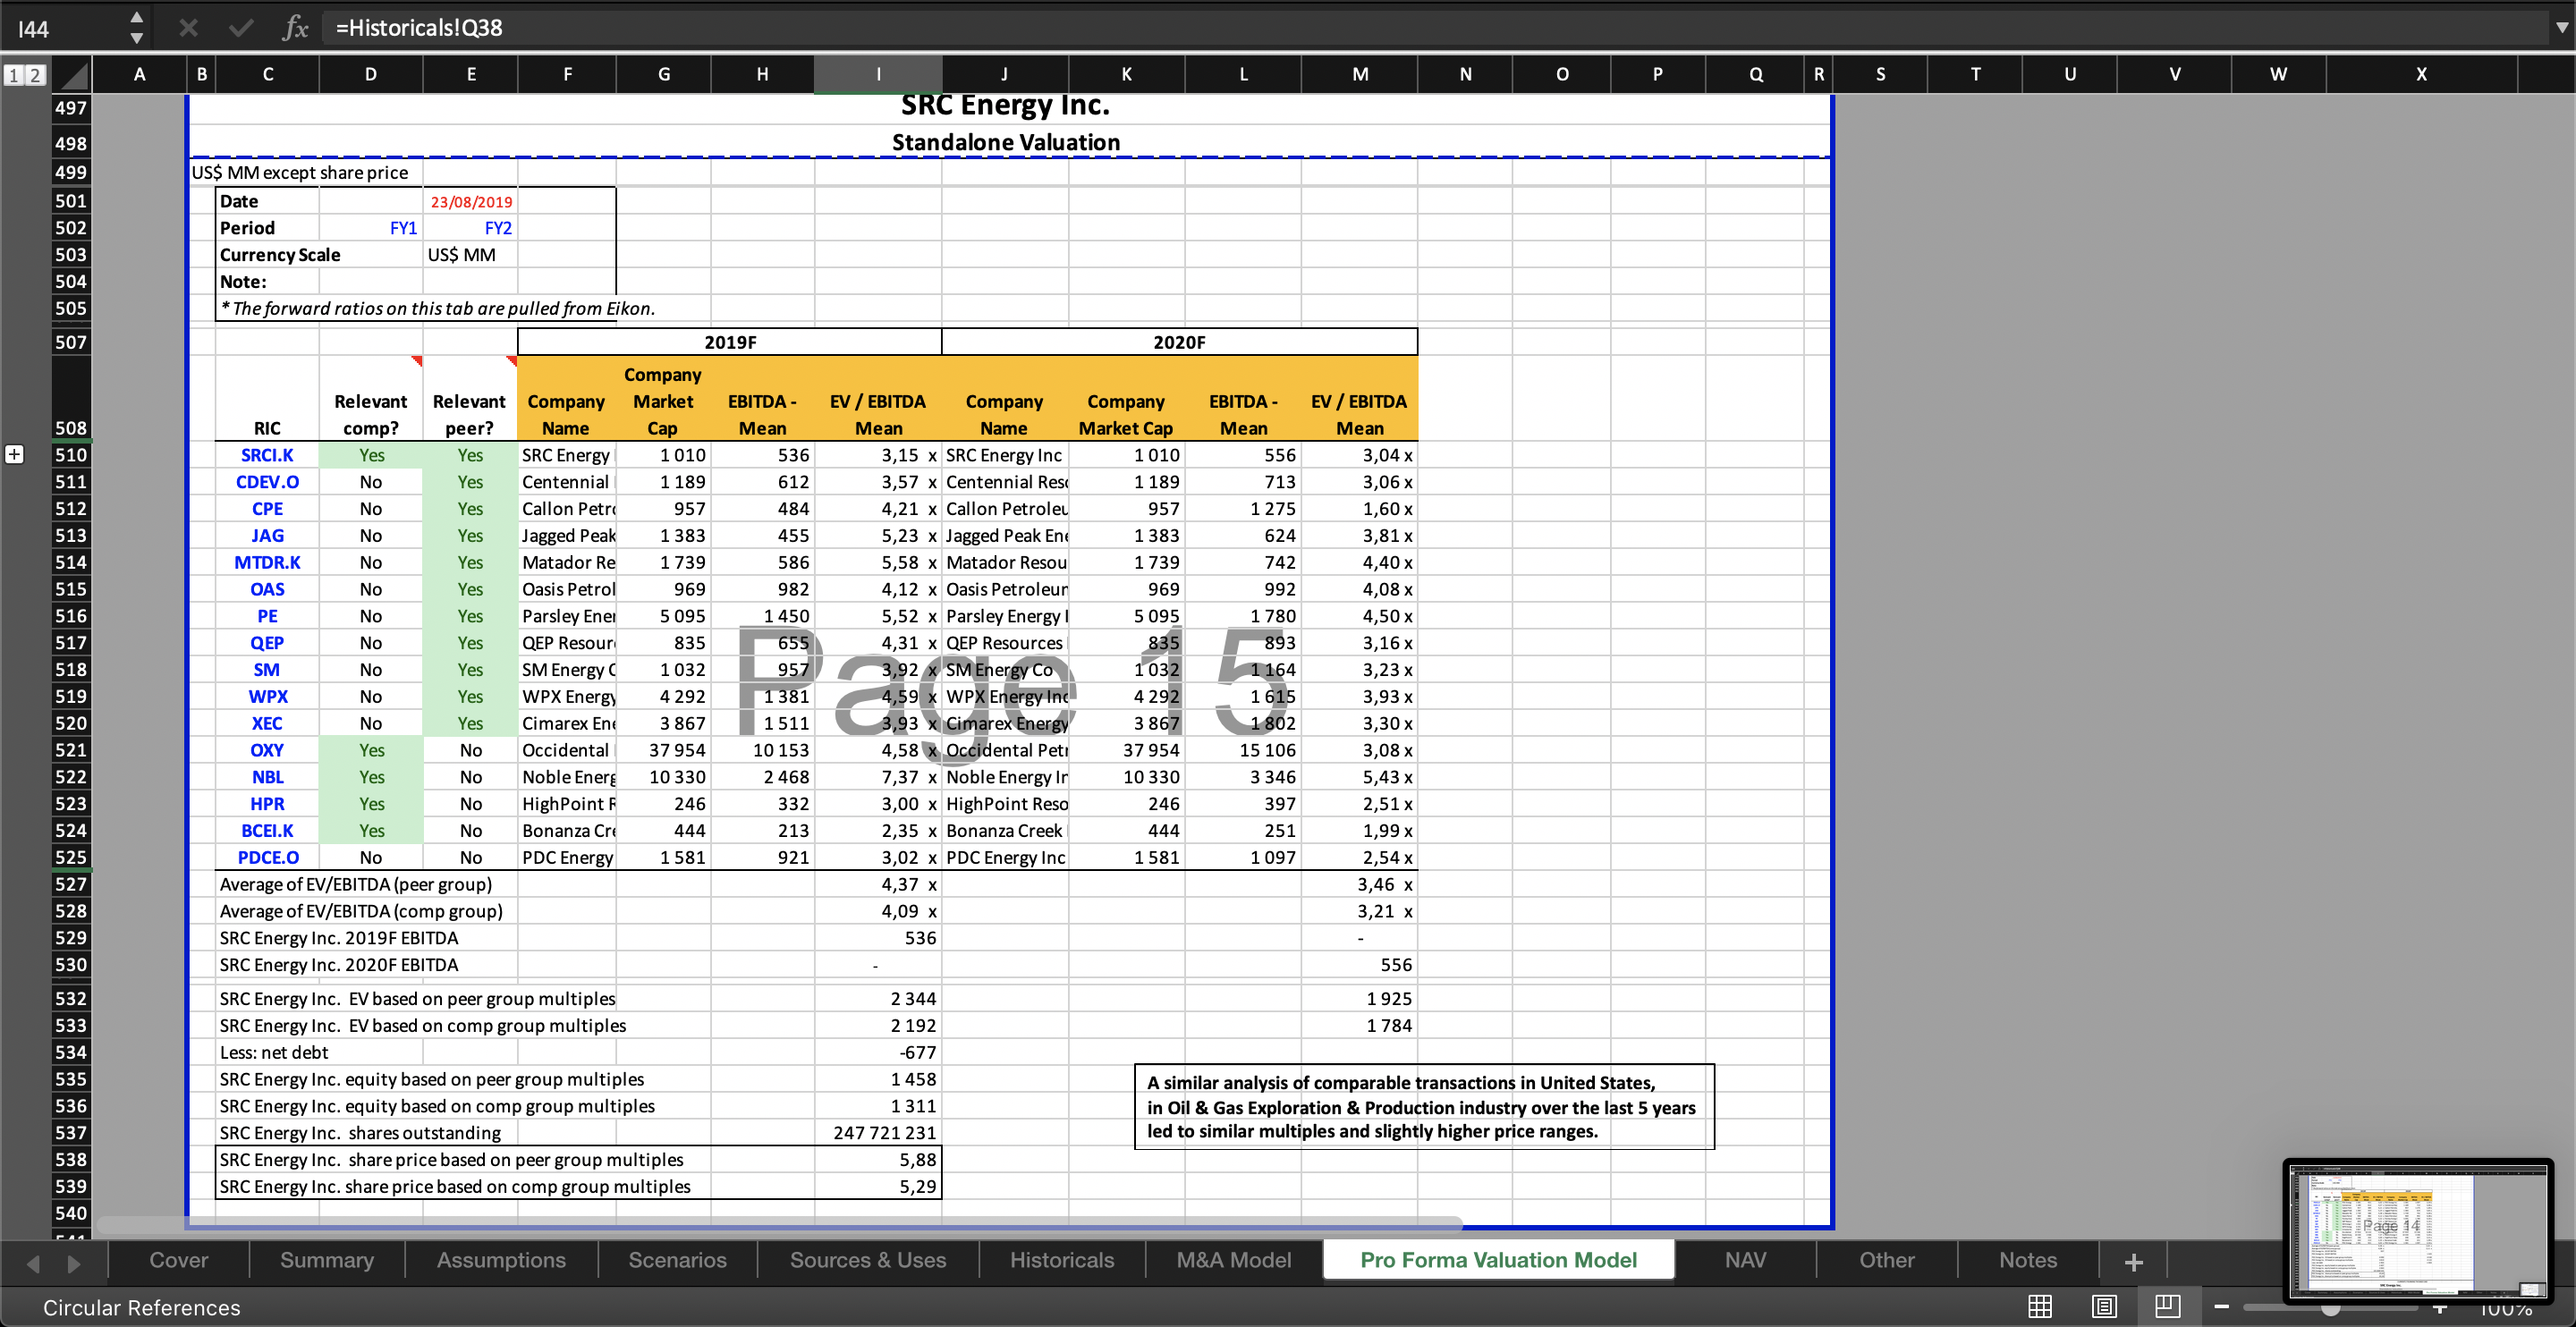This screenshot has height=1327, width=2576.
Task: Click the page preview thumbnail
Action: [x=2418, y=1232]
